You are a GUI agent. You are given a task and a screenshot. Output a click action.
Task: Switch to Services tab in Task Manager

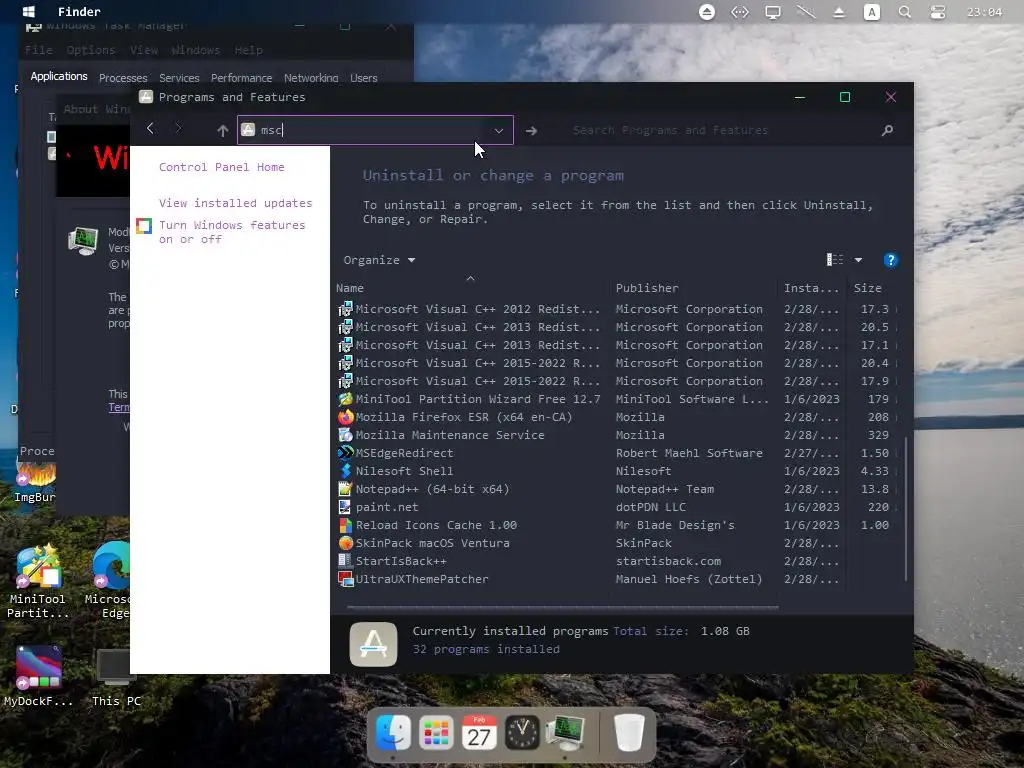tap(179, 78)
